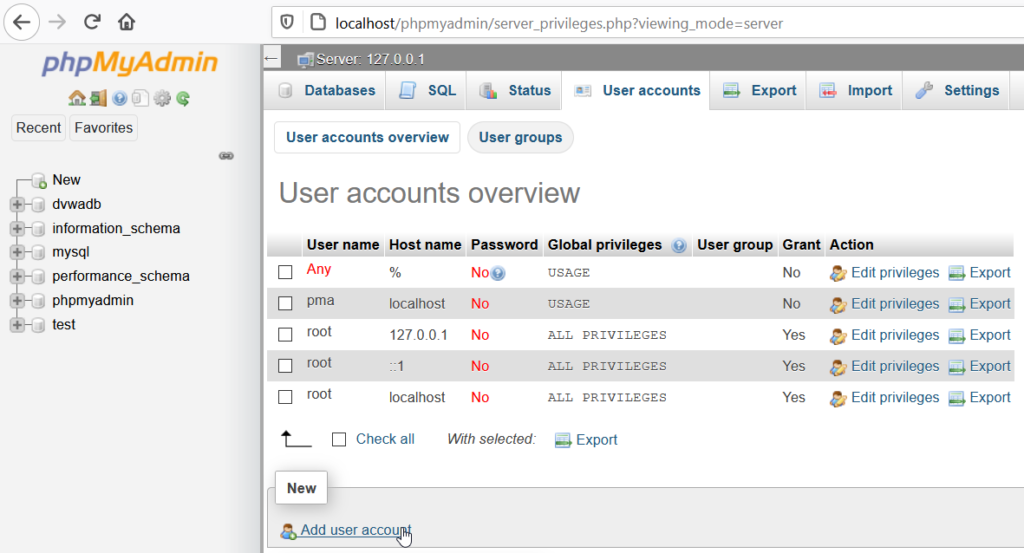Export the Any user row
This screenshot has height=553, width=1024.
(x=980, y=273)
